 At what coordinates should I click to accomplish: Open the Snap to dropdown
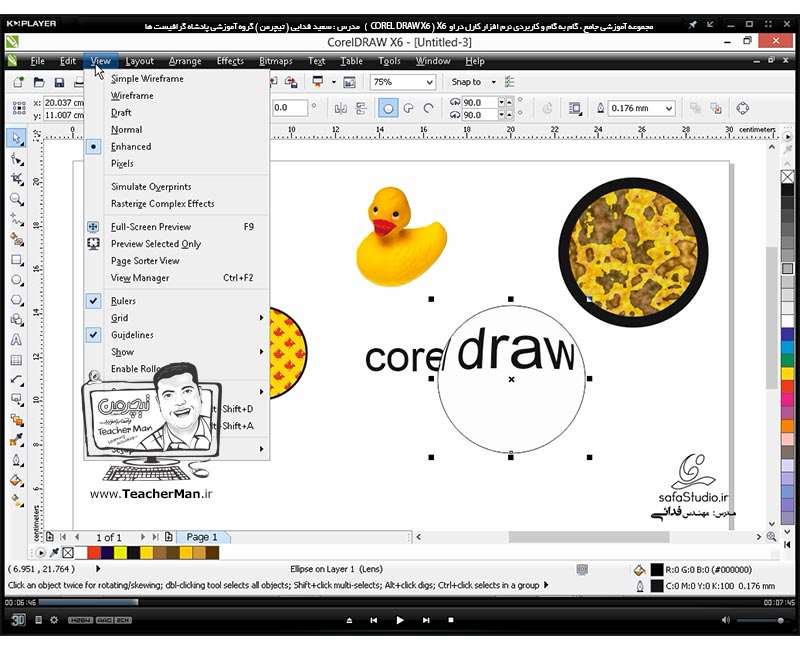point(493,82)
